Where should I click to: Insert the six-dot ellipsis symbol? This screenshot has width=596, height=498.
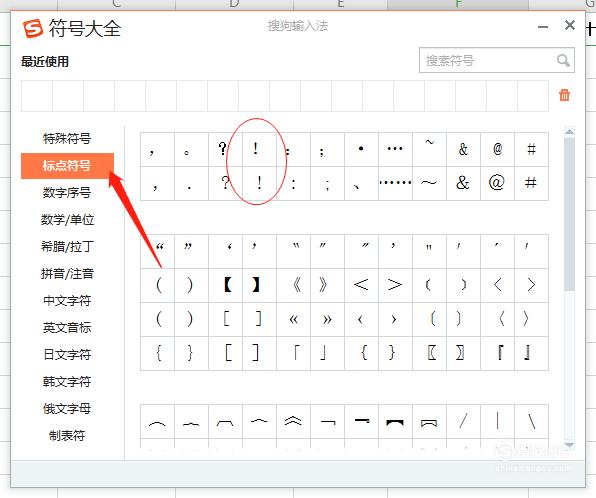(x=395, y=183)
